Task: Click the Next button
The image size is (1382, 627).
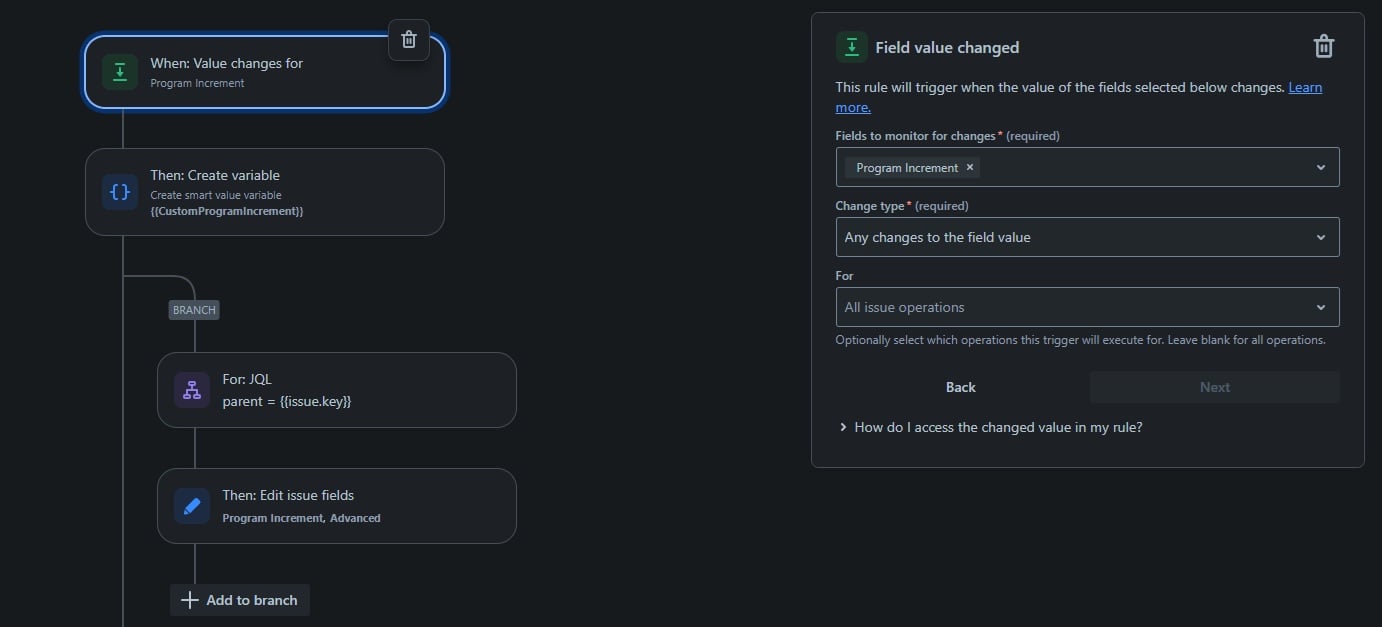Action: point(1215,387)
